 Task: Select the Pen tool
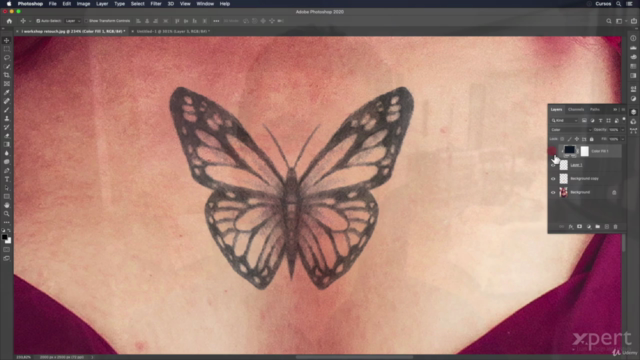[7, 171]
